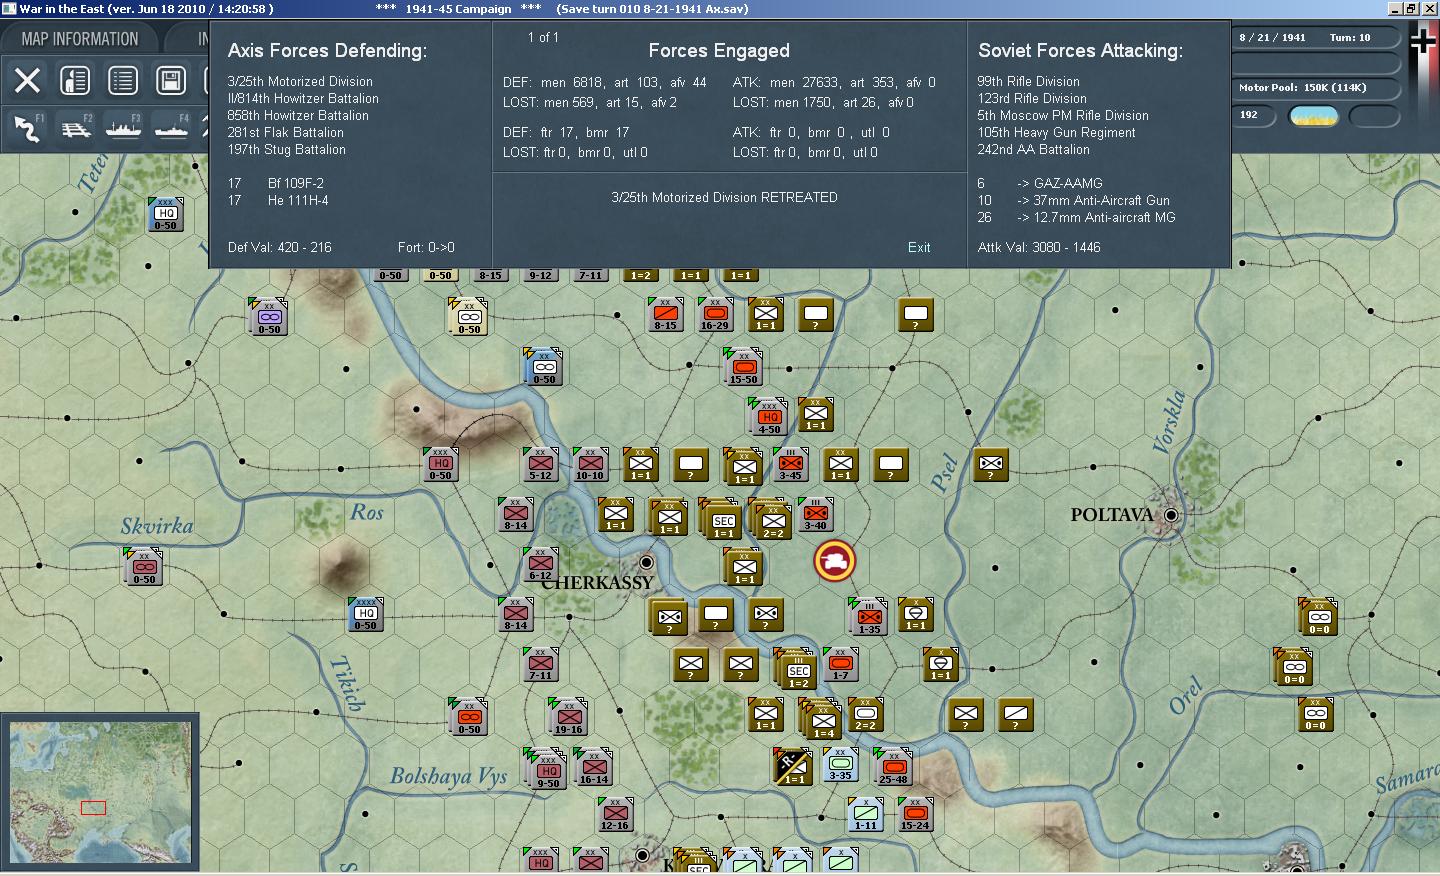
Task: Select the 10-10 infantry counter
Action: [x=590, y=464]
